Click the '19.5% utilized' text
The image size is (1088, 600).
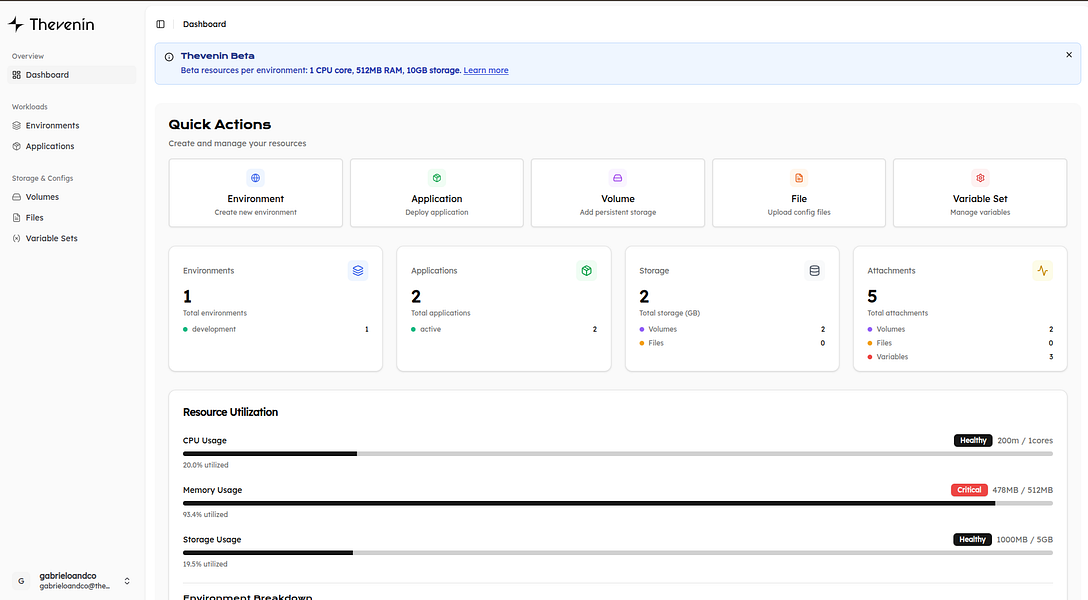[205, 565]
